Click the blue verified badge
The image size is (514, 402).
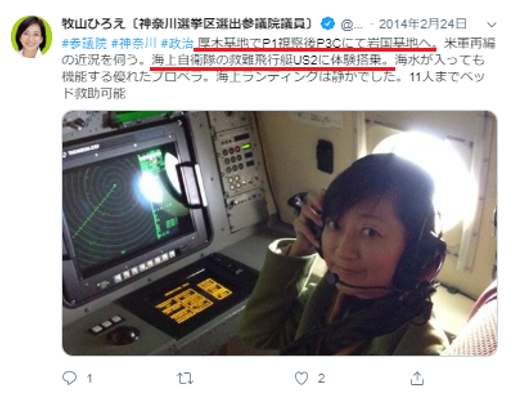pyautogui.click(x=328, y=23)
